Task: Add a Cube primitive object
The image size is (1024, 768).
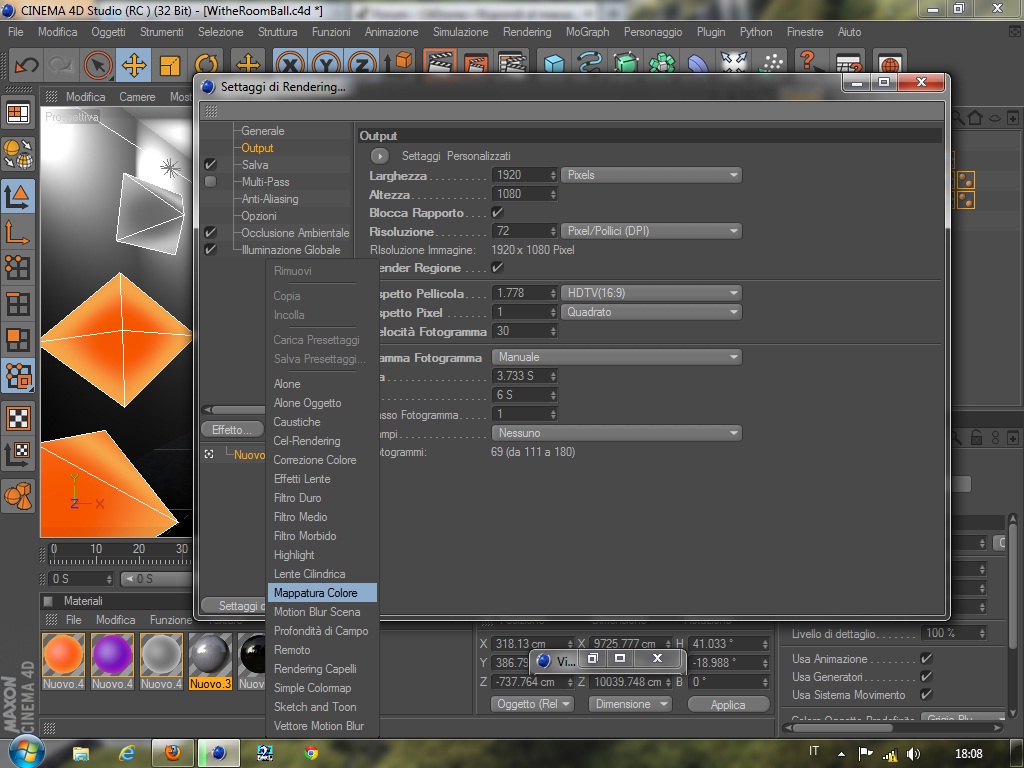Action: [554, 63]
